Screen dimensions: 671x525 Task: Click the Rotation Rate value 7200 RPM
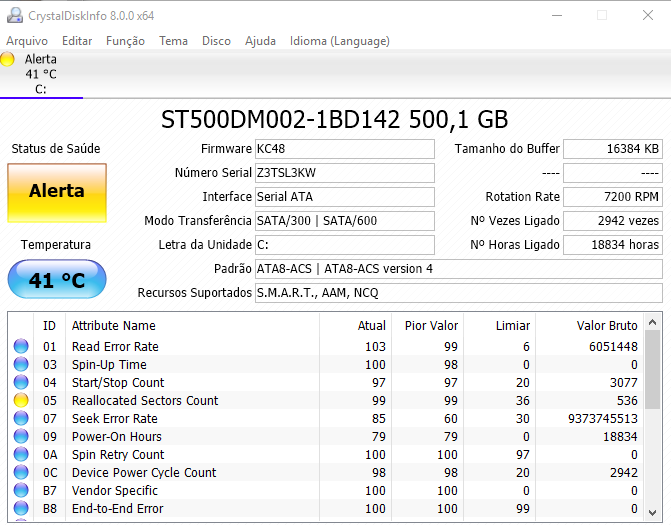coord(613,197)
